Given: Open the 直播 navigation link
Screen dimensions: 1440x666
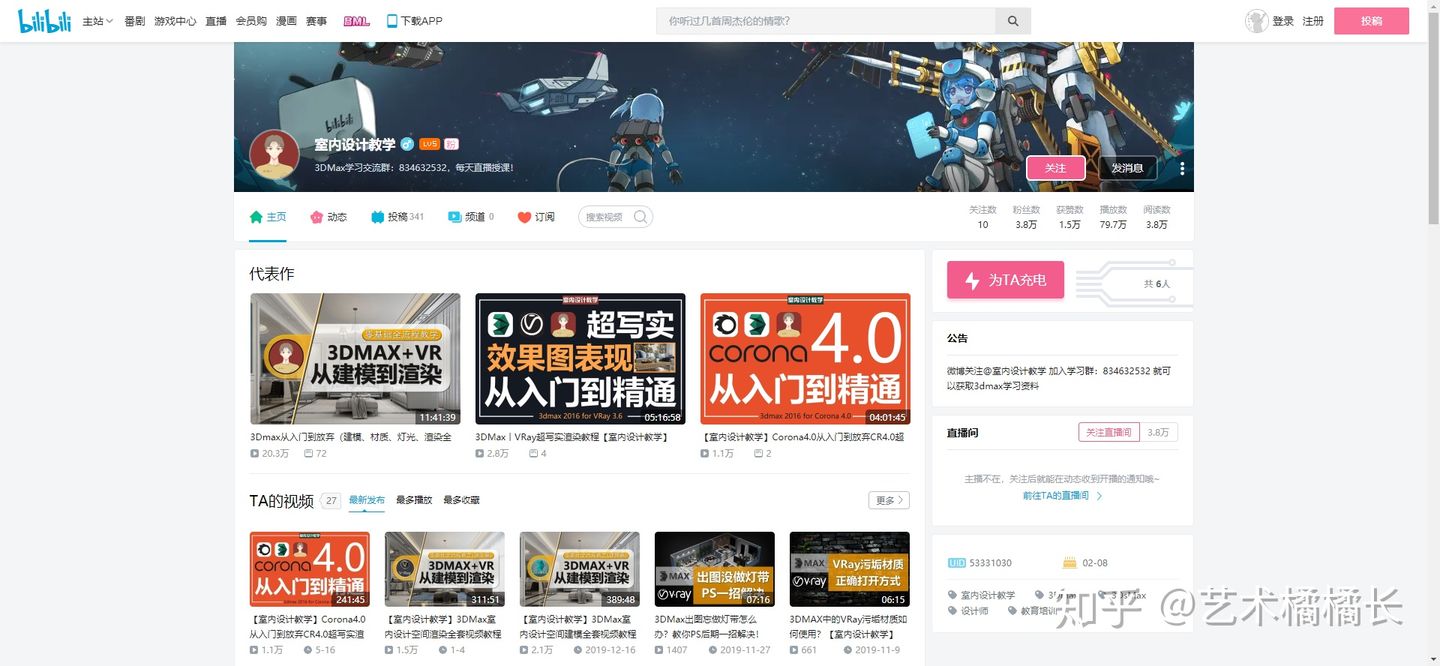Looking at the screenshot, I should (x=216, y=21).
